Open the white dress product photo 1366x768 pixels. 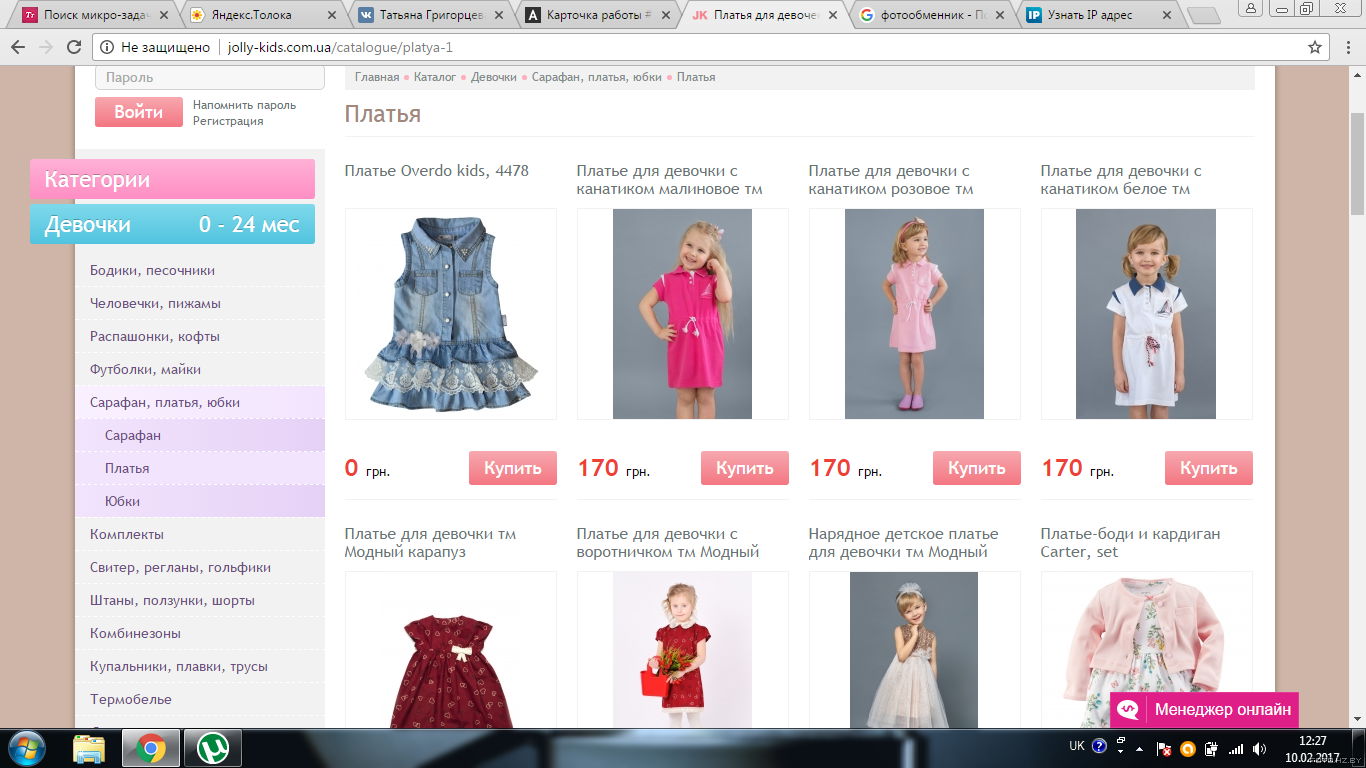click(1146, 314)
